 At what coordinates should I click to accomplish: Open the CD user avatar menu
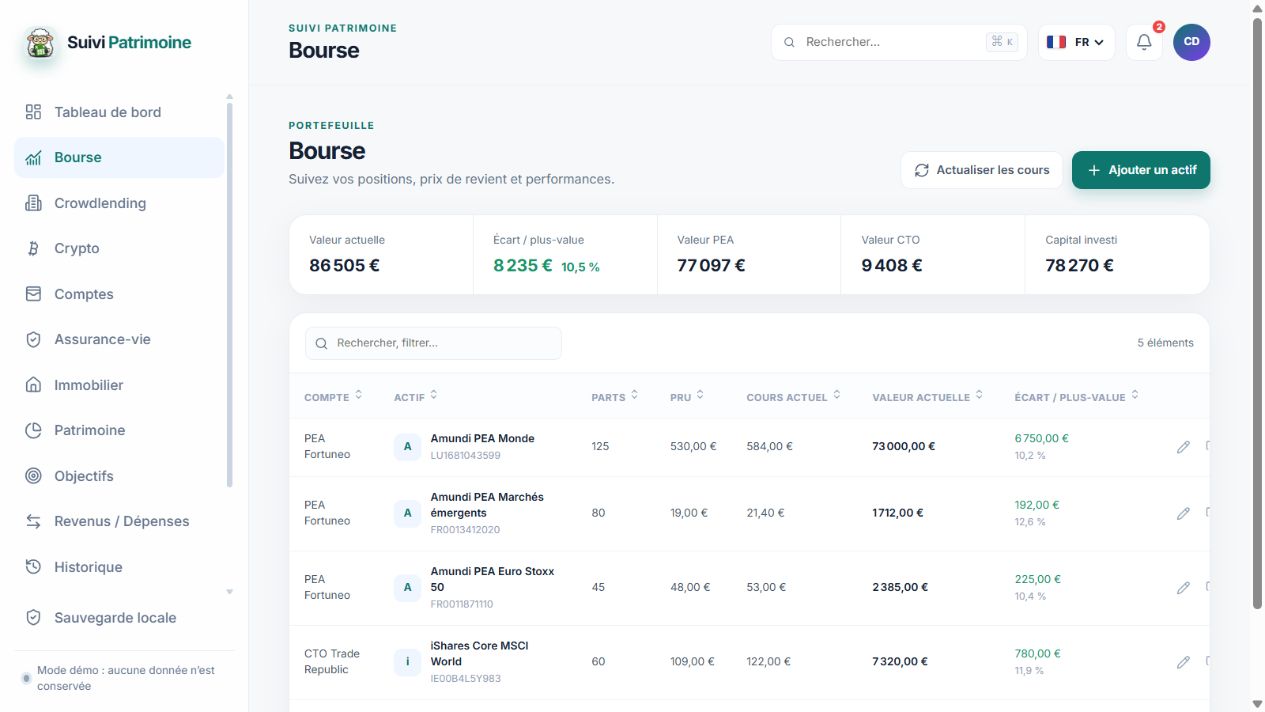[x=1192, y=42]
